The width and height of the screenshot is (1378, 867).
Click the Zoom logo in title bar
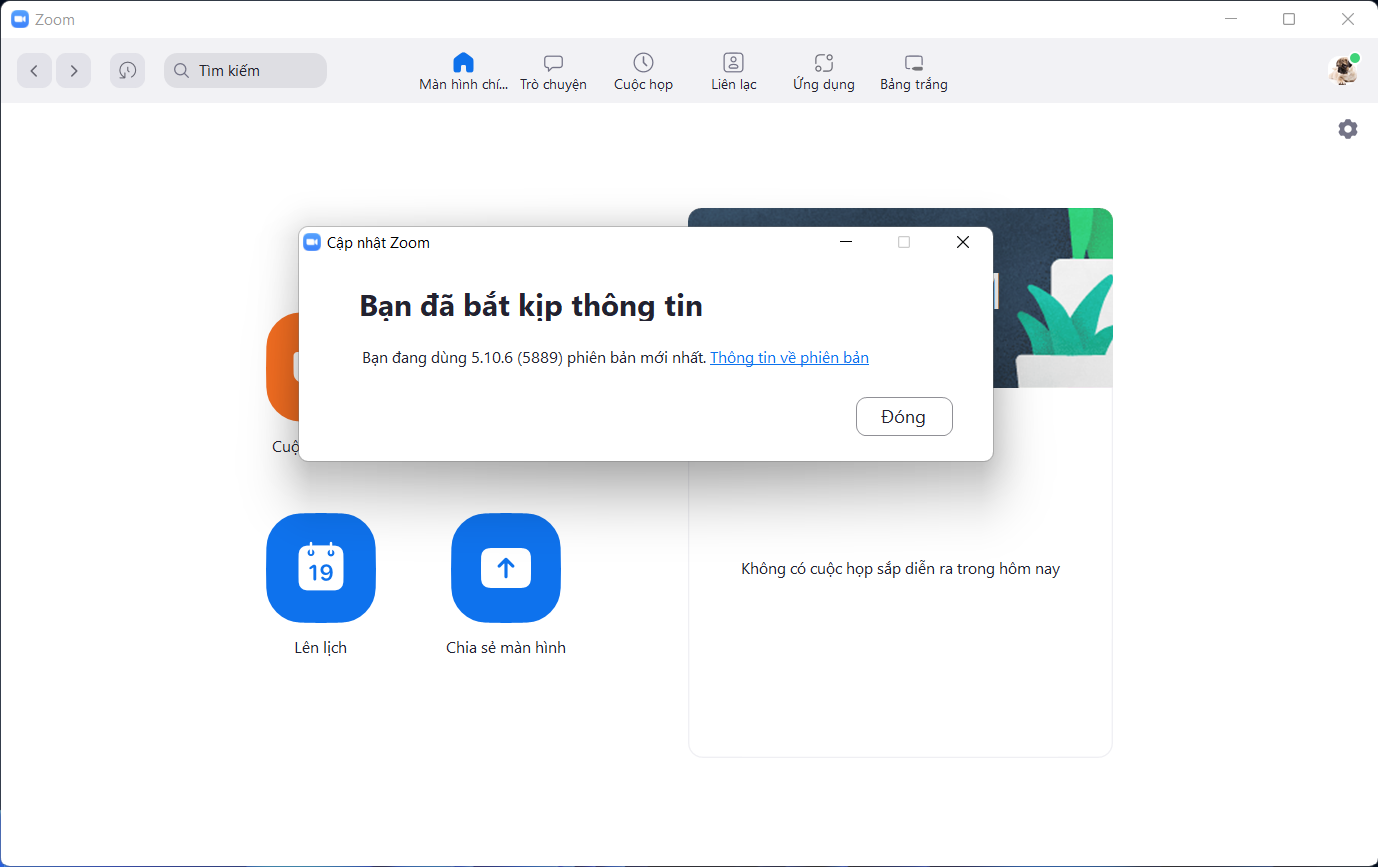(x=18, y=18)
